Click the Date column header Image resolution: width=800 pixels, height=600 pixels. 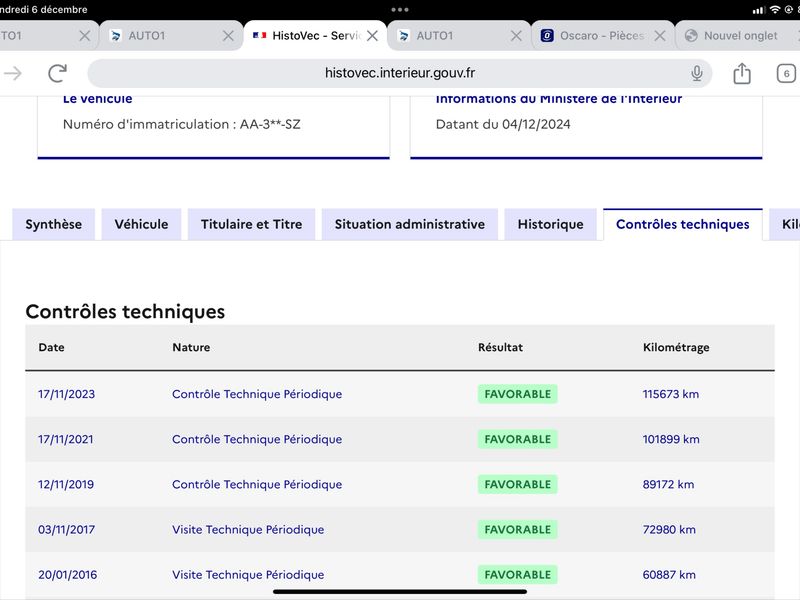coord(51,347)
